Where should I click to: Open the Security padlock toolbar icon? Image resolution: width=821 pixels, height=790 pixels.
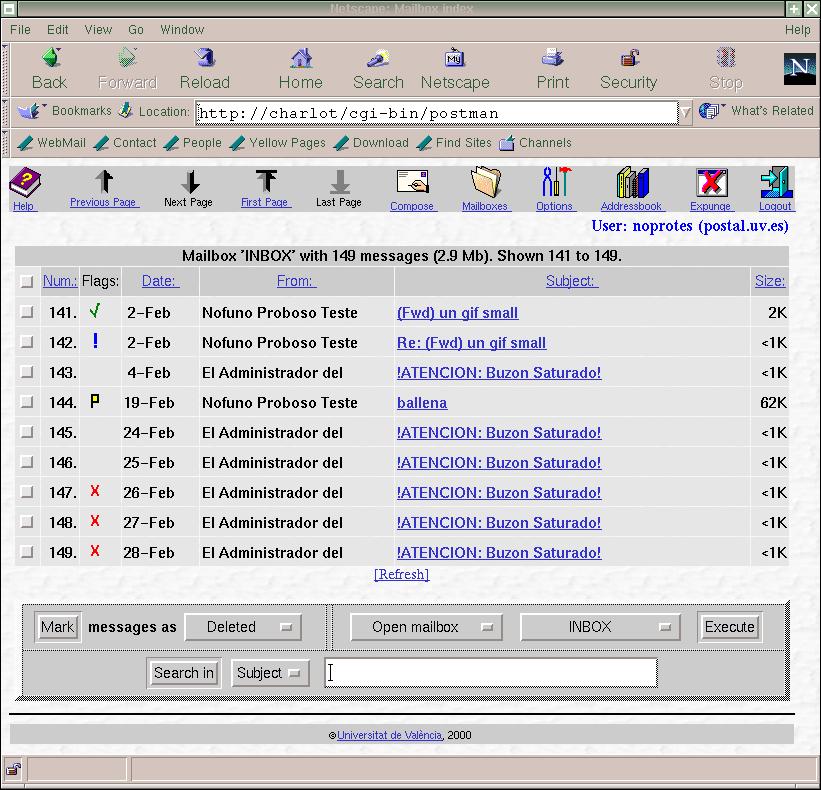coord(629,58)
